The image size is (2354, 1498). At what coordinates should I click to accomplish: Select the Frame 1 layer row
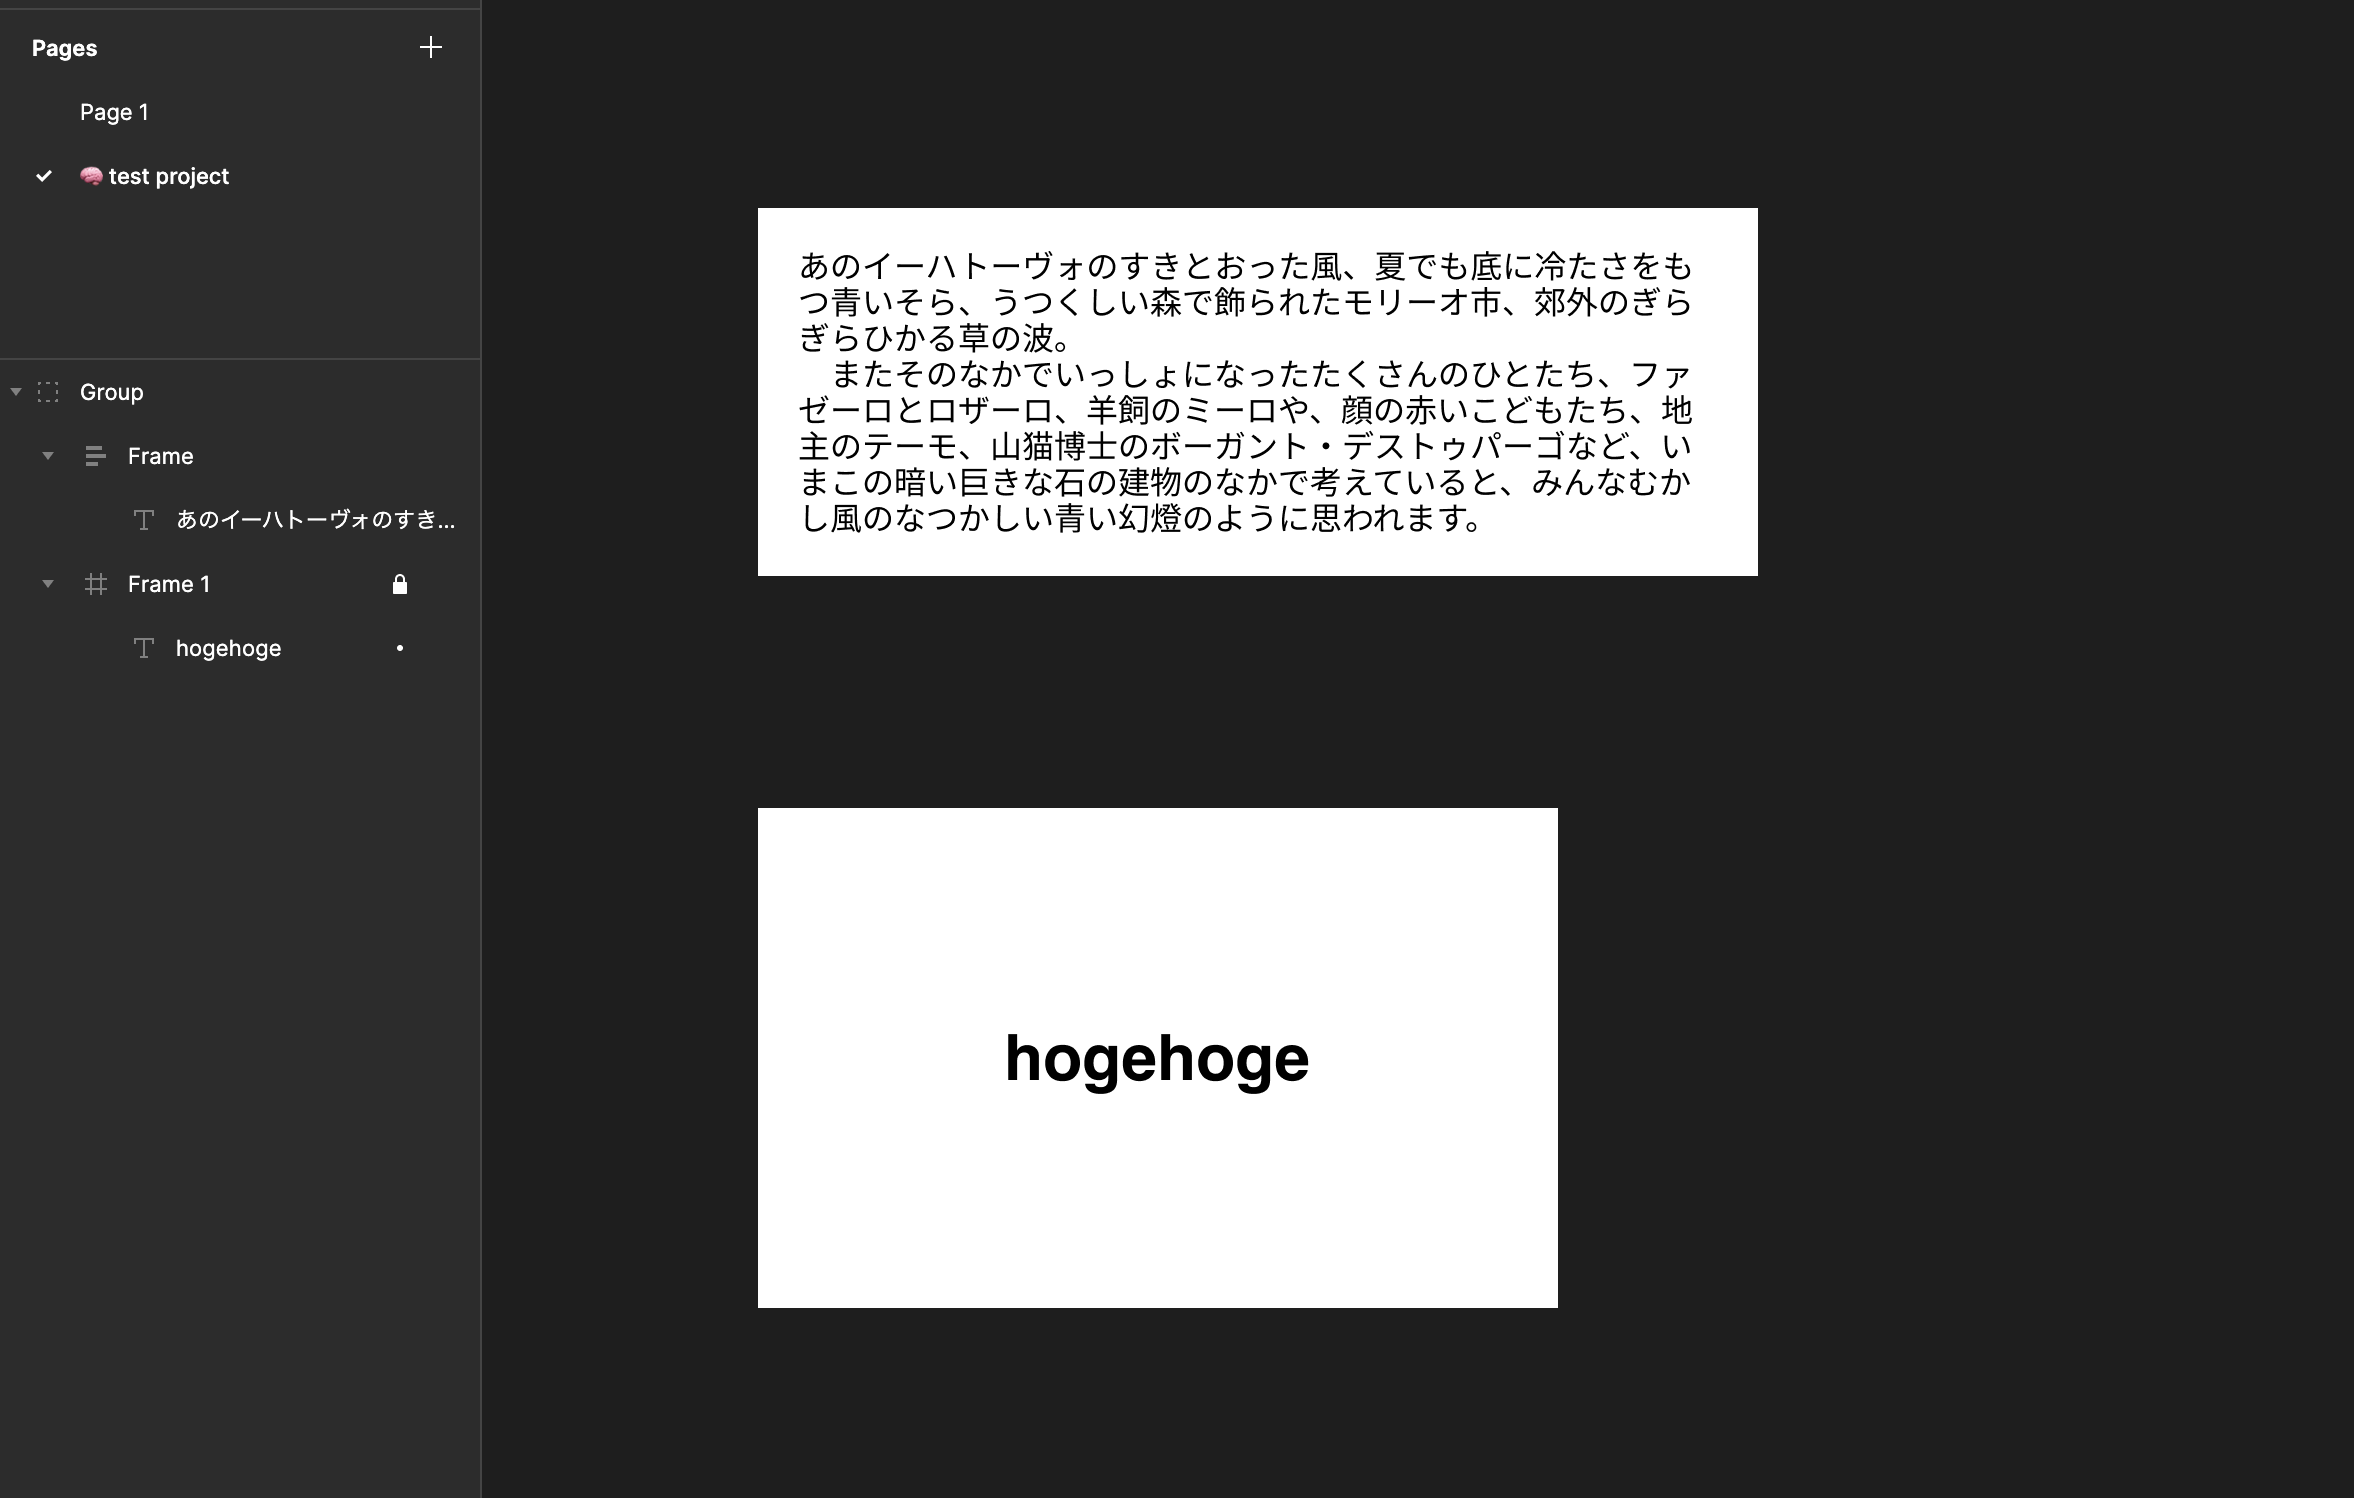pyautogui.click(x=168, y=584)
